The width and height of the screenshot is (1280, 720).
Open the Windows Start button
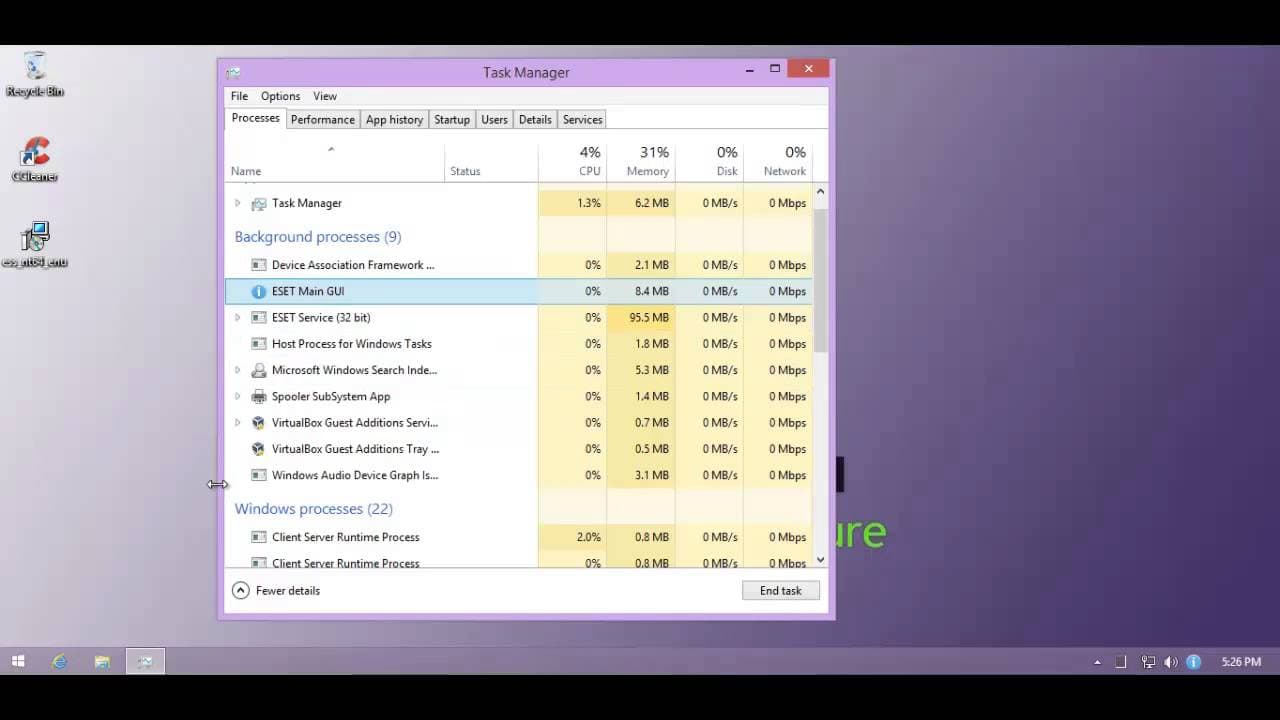coord(18,661)
